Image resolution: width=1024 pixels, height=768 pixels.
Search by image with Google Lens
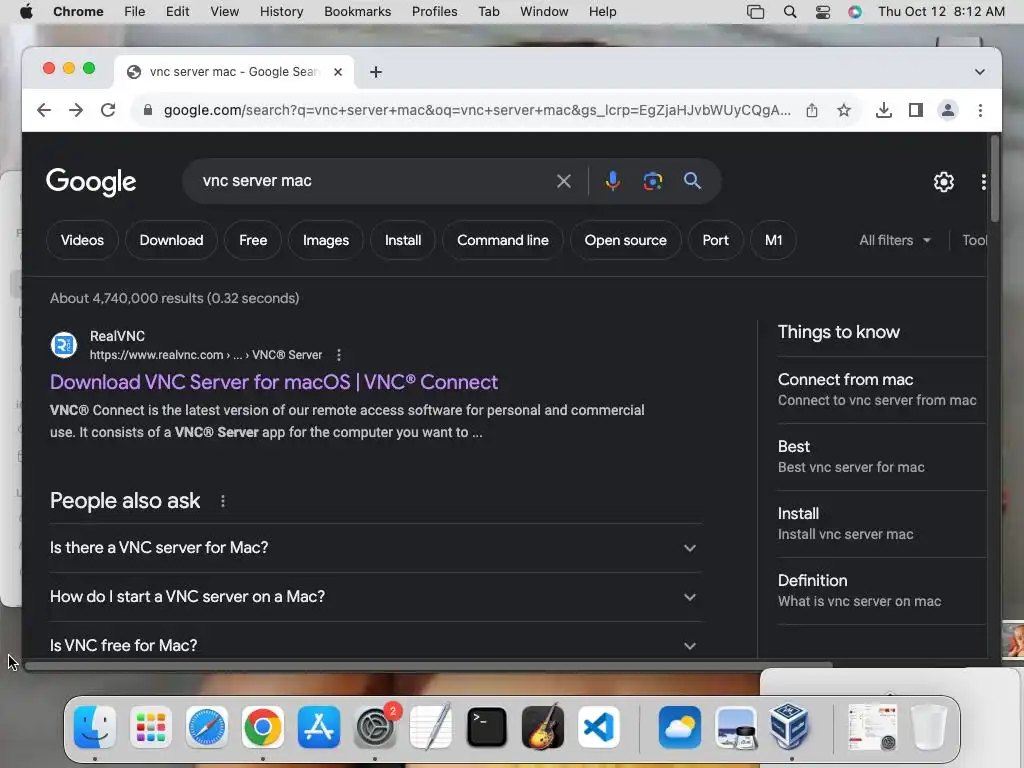point(652,181)
